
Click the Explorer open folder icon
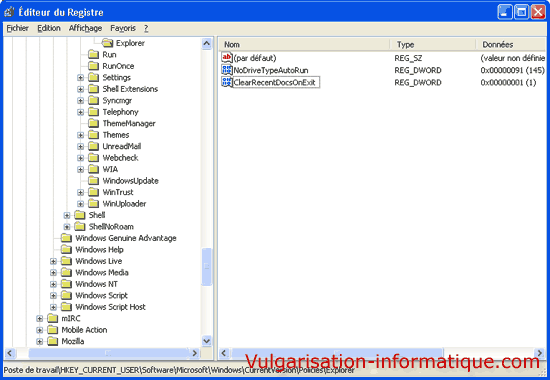point(107,43)
